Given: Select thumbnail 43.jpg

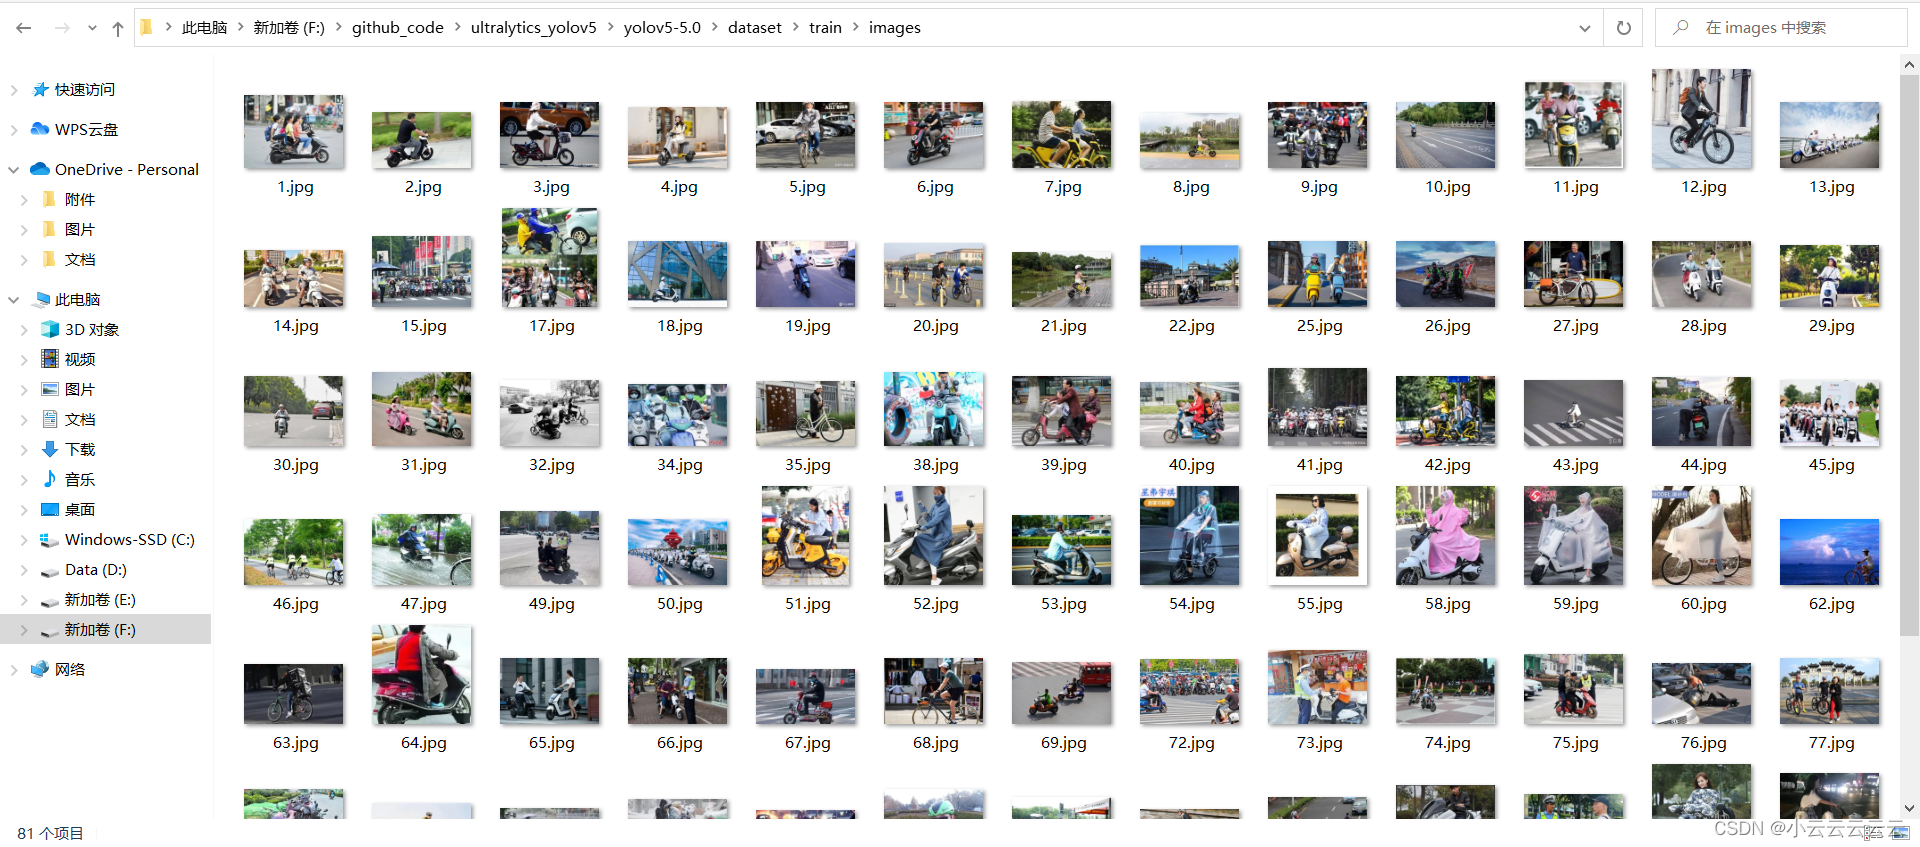Looking at the screenshot, I should coord(1574,413).
